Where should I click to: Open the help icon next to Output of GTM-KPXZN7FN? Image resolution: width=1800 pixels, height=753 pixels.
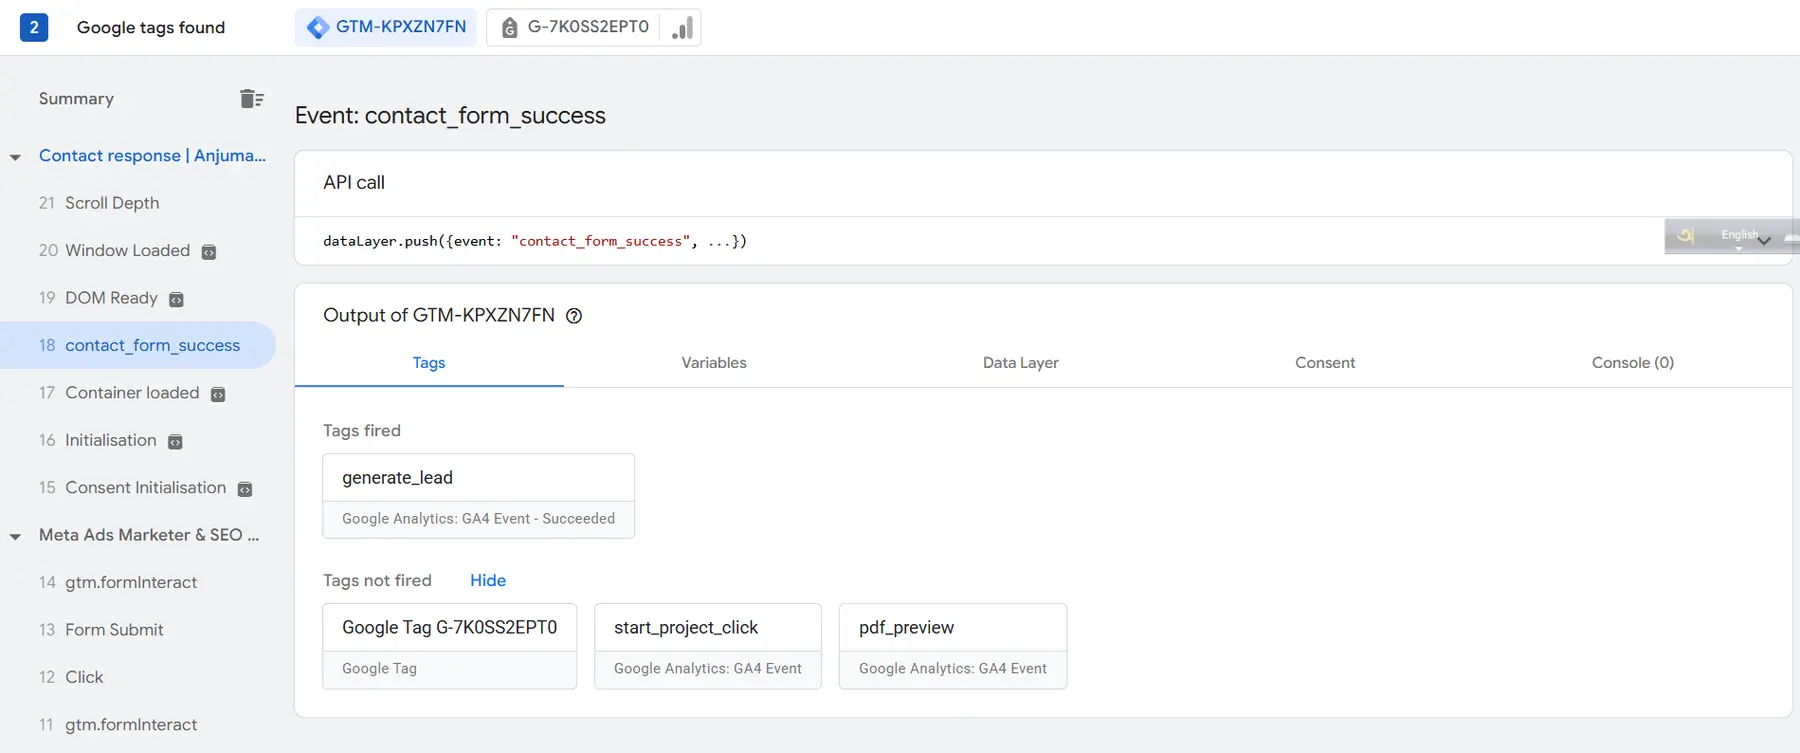click(x=574, y=316)
